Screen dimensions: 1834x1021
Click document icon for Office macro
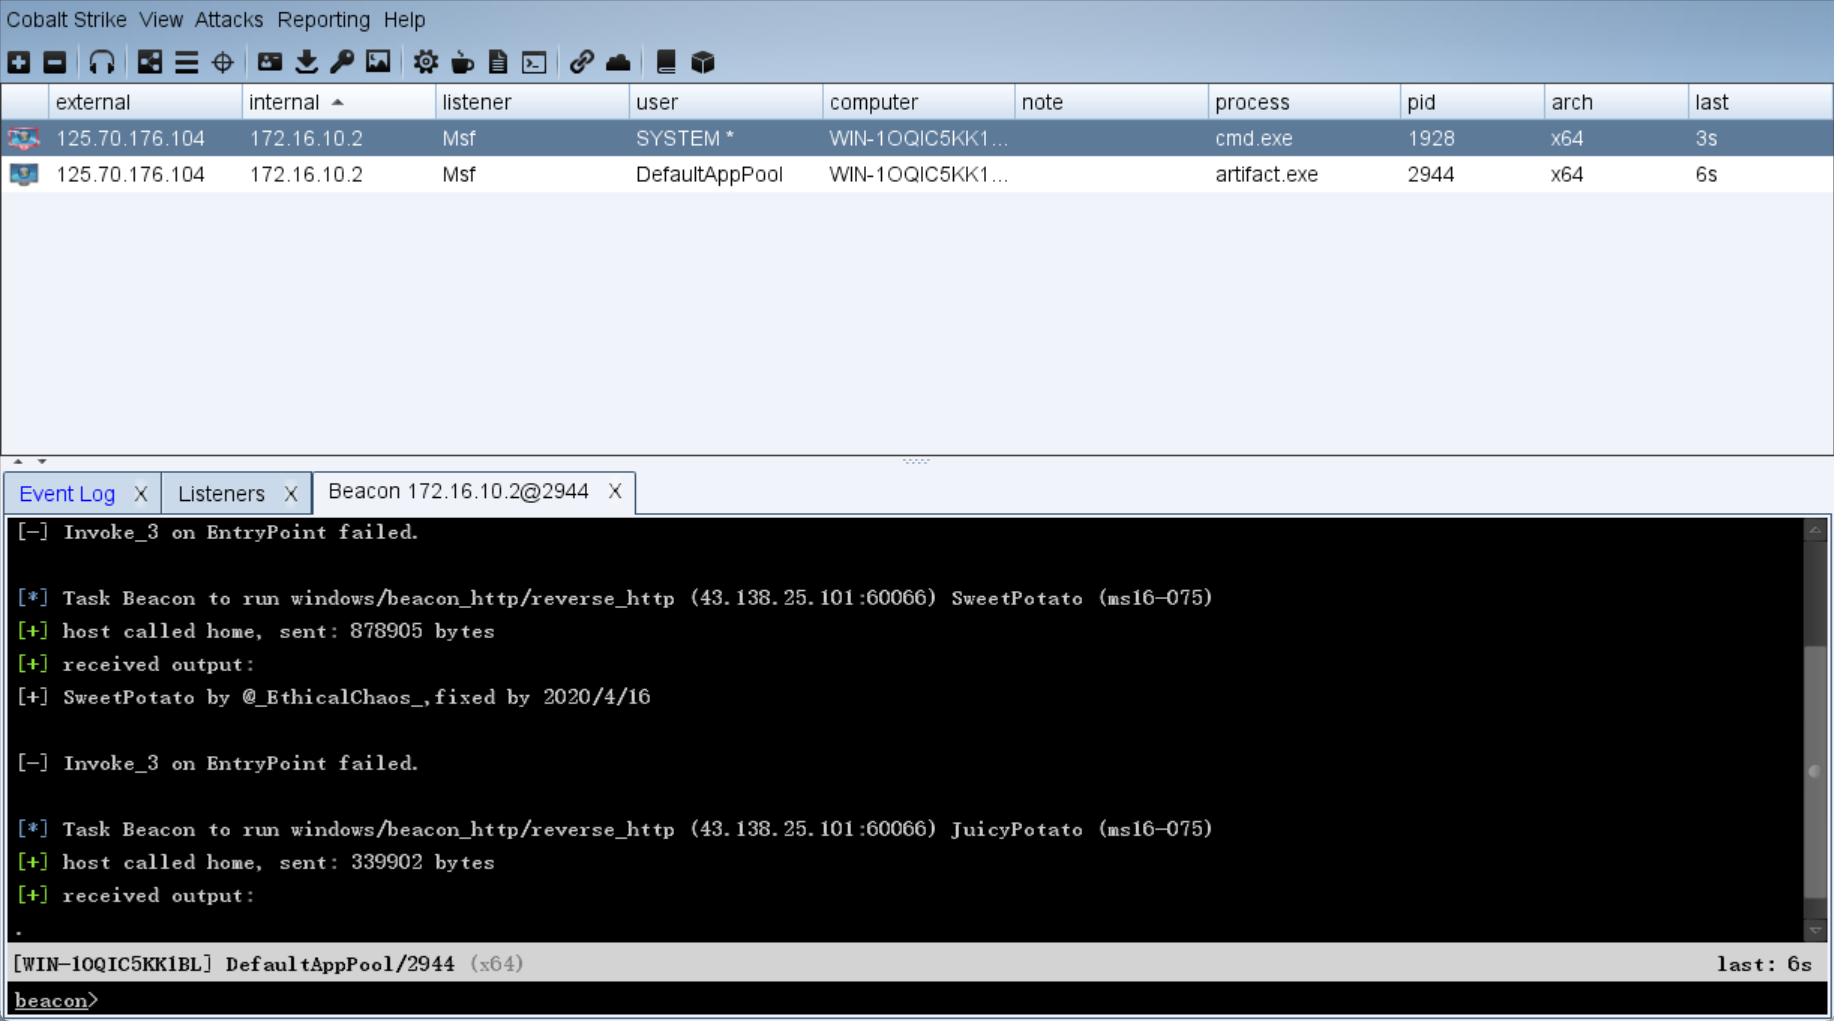click(x=498, y=62)
